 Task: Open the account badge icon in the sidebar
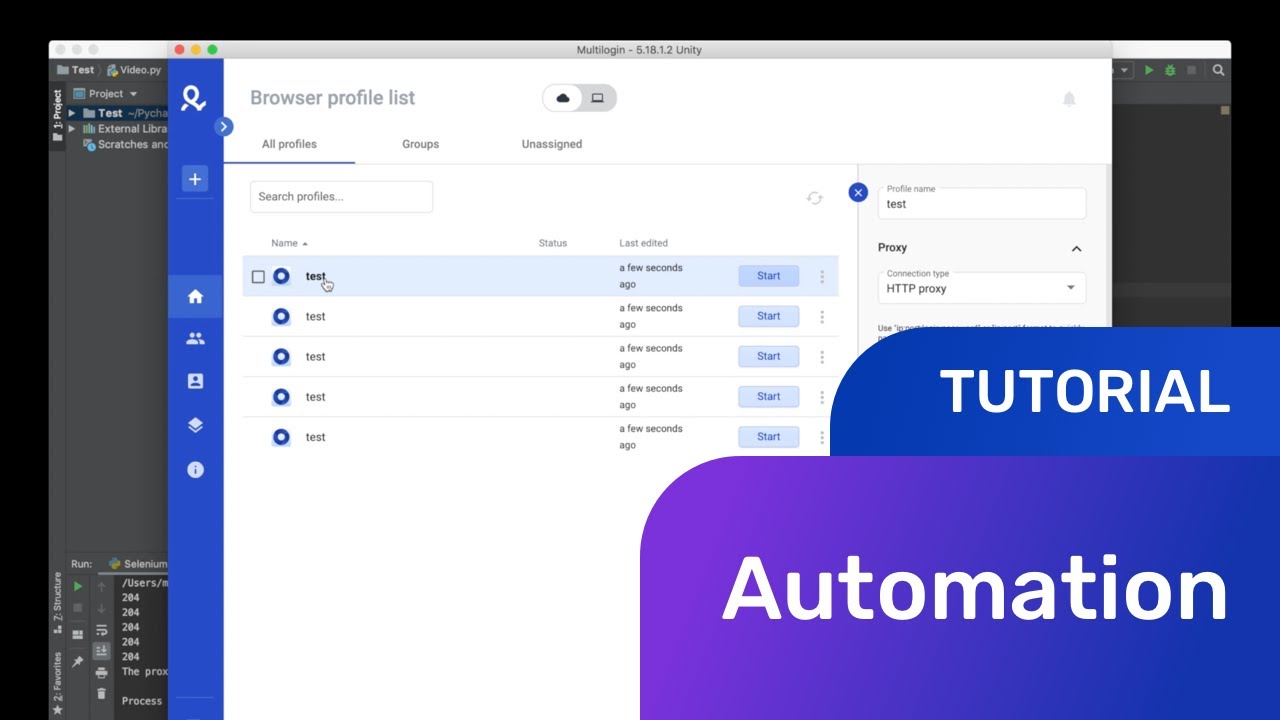coord(195,381)
